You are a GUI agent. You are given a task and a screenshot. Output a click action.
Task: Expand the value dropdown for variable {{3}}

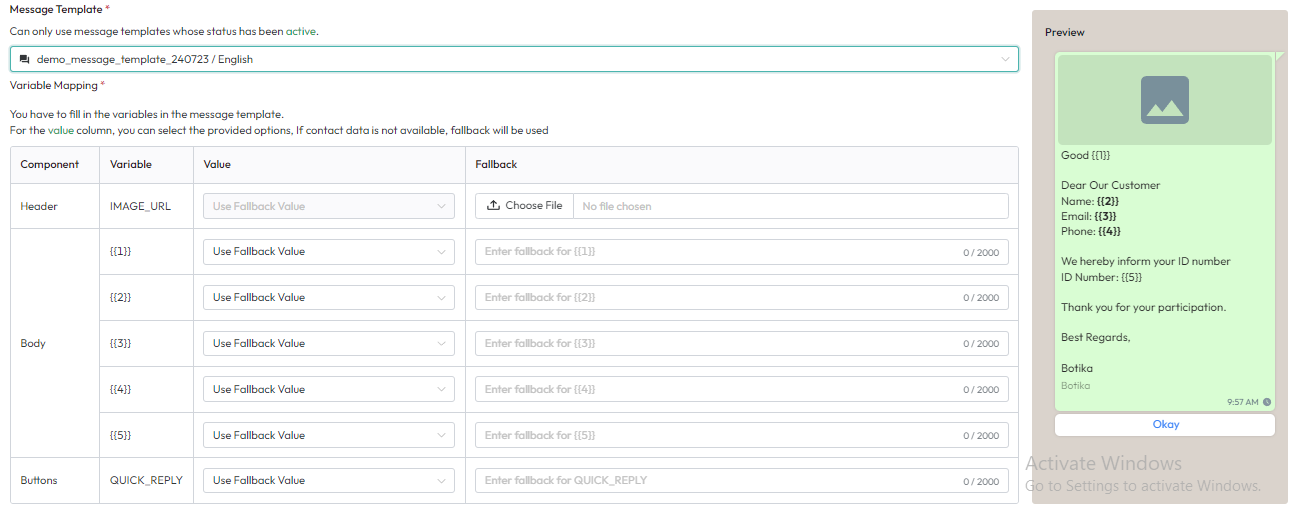pos(328,344)
